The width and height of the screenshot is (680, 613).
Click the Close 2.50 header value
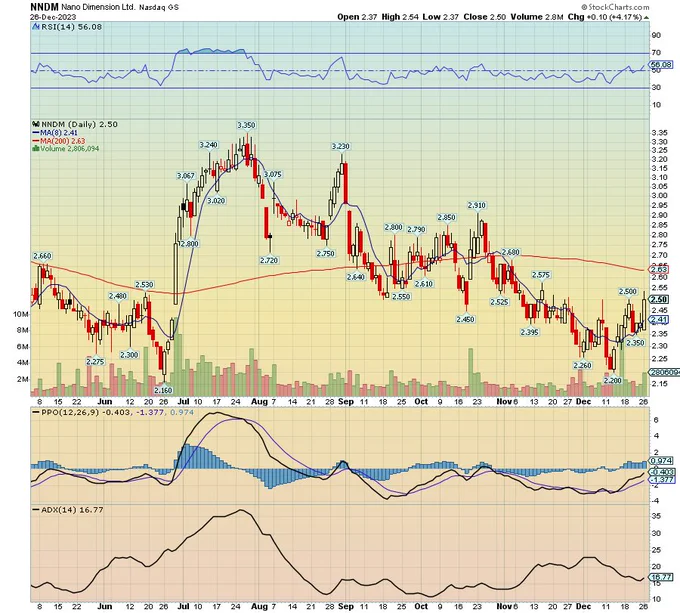coord(484,17)
